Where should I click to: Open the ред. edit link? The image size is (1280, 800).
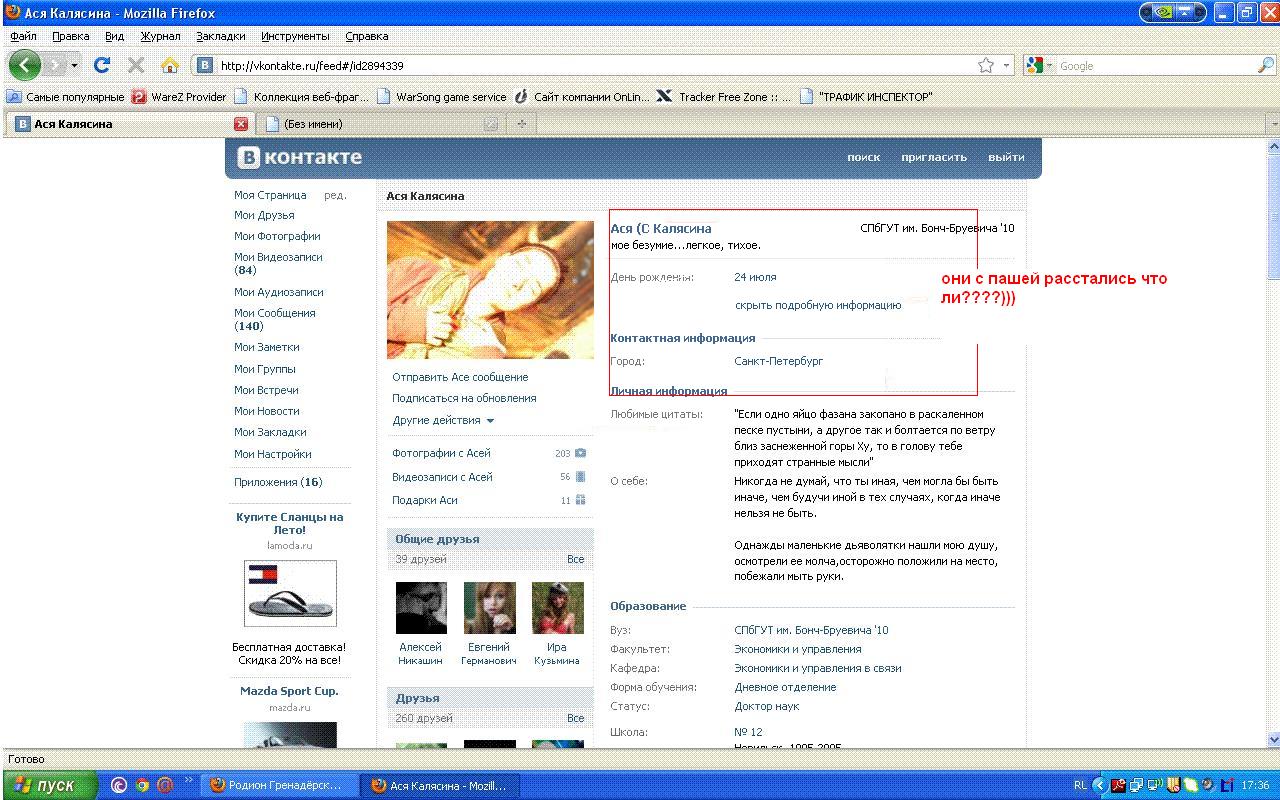(x=335, y=195)
